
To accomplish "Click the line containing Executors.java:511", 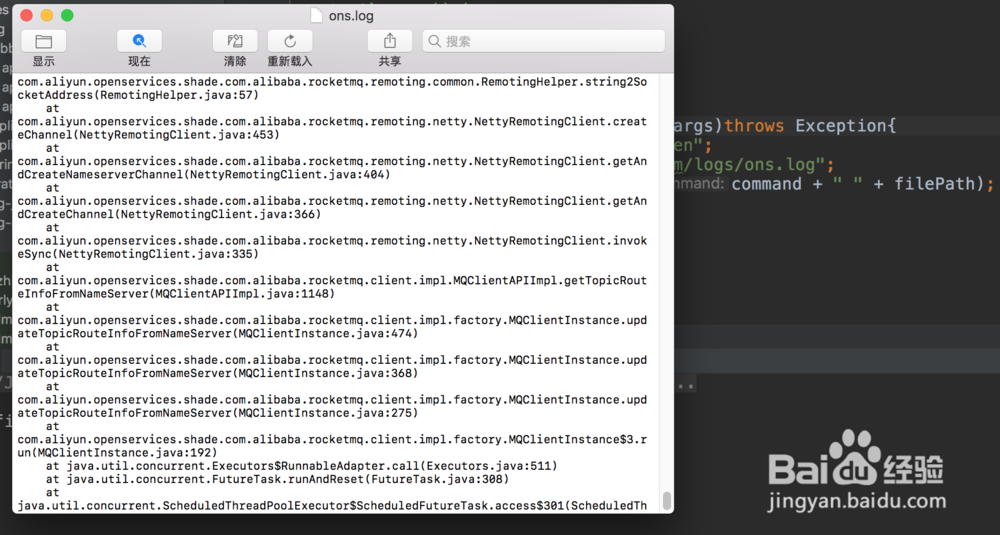I will click(x=301, y=466).
